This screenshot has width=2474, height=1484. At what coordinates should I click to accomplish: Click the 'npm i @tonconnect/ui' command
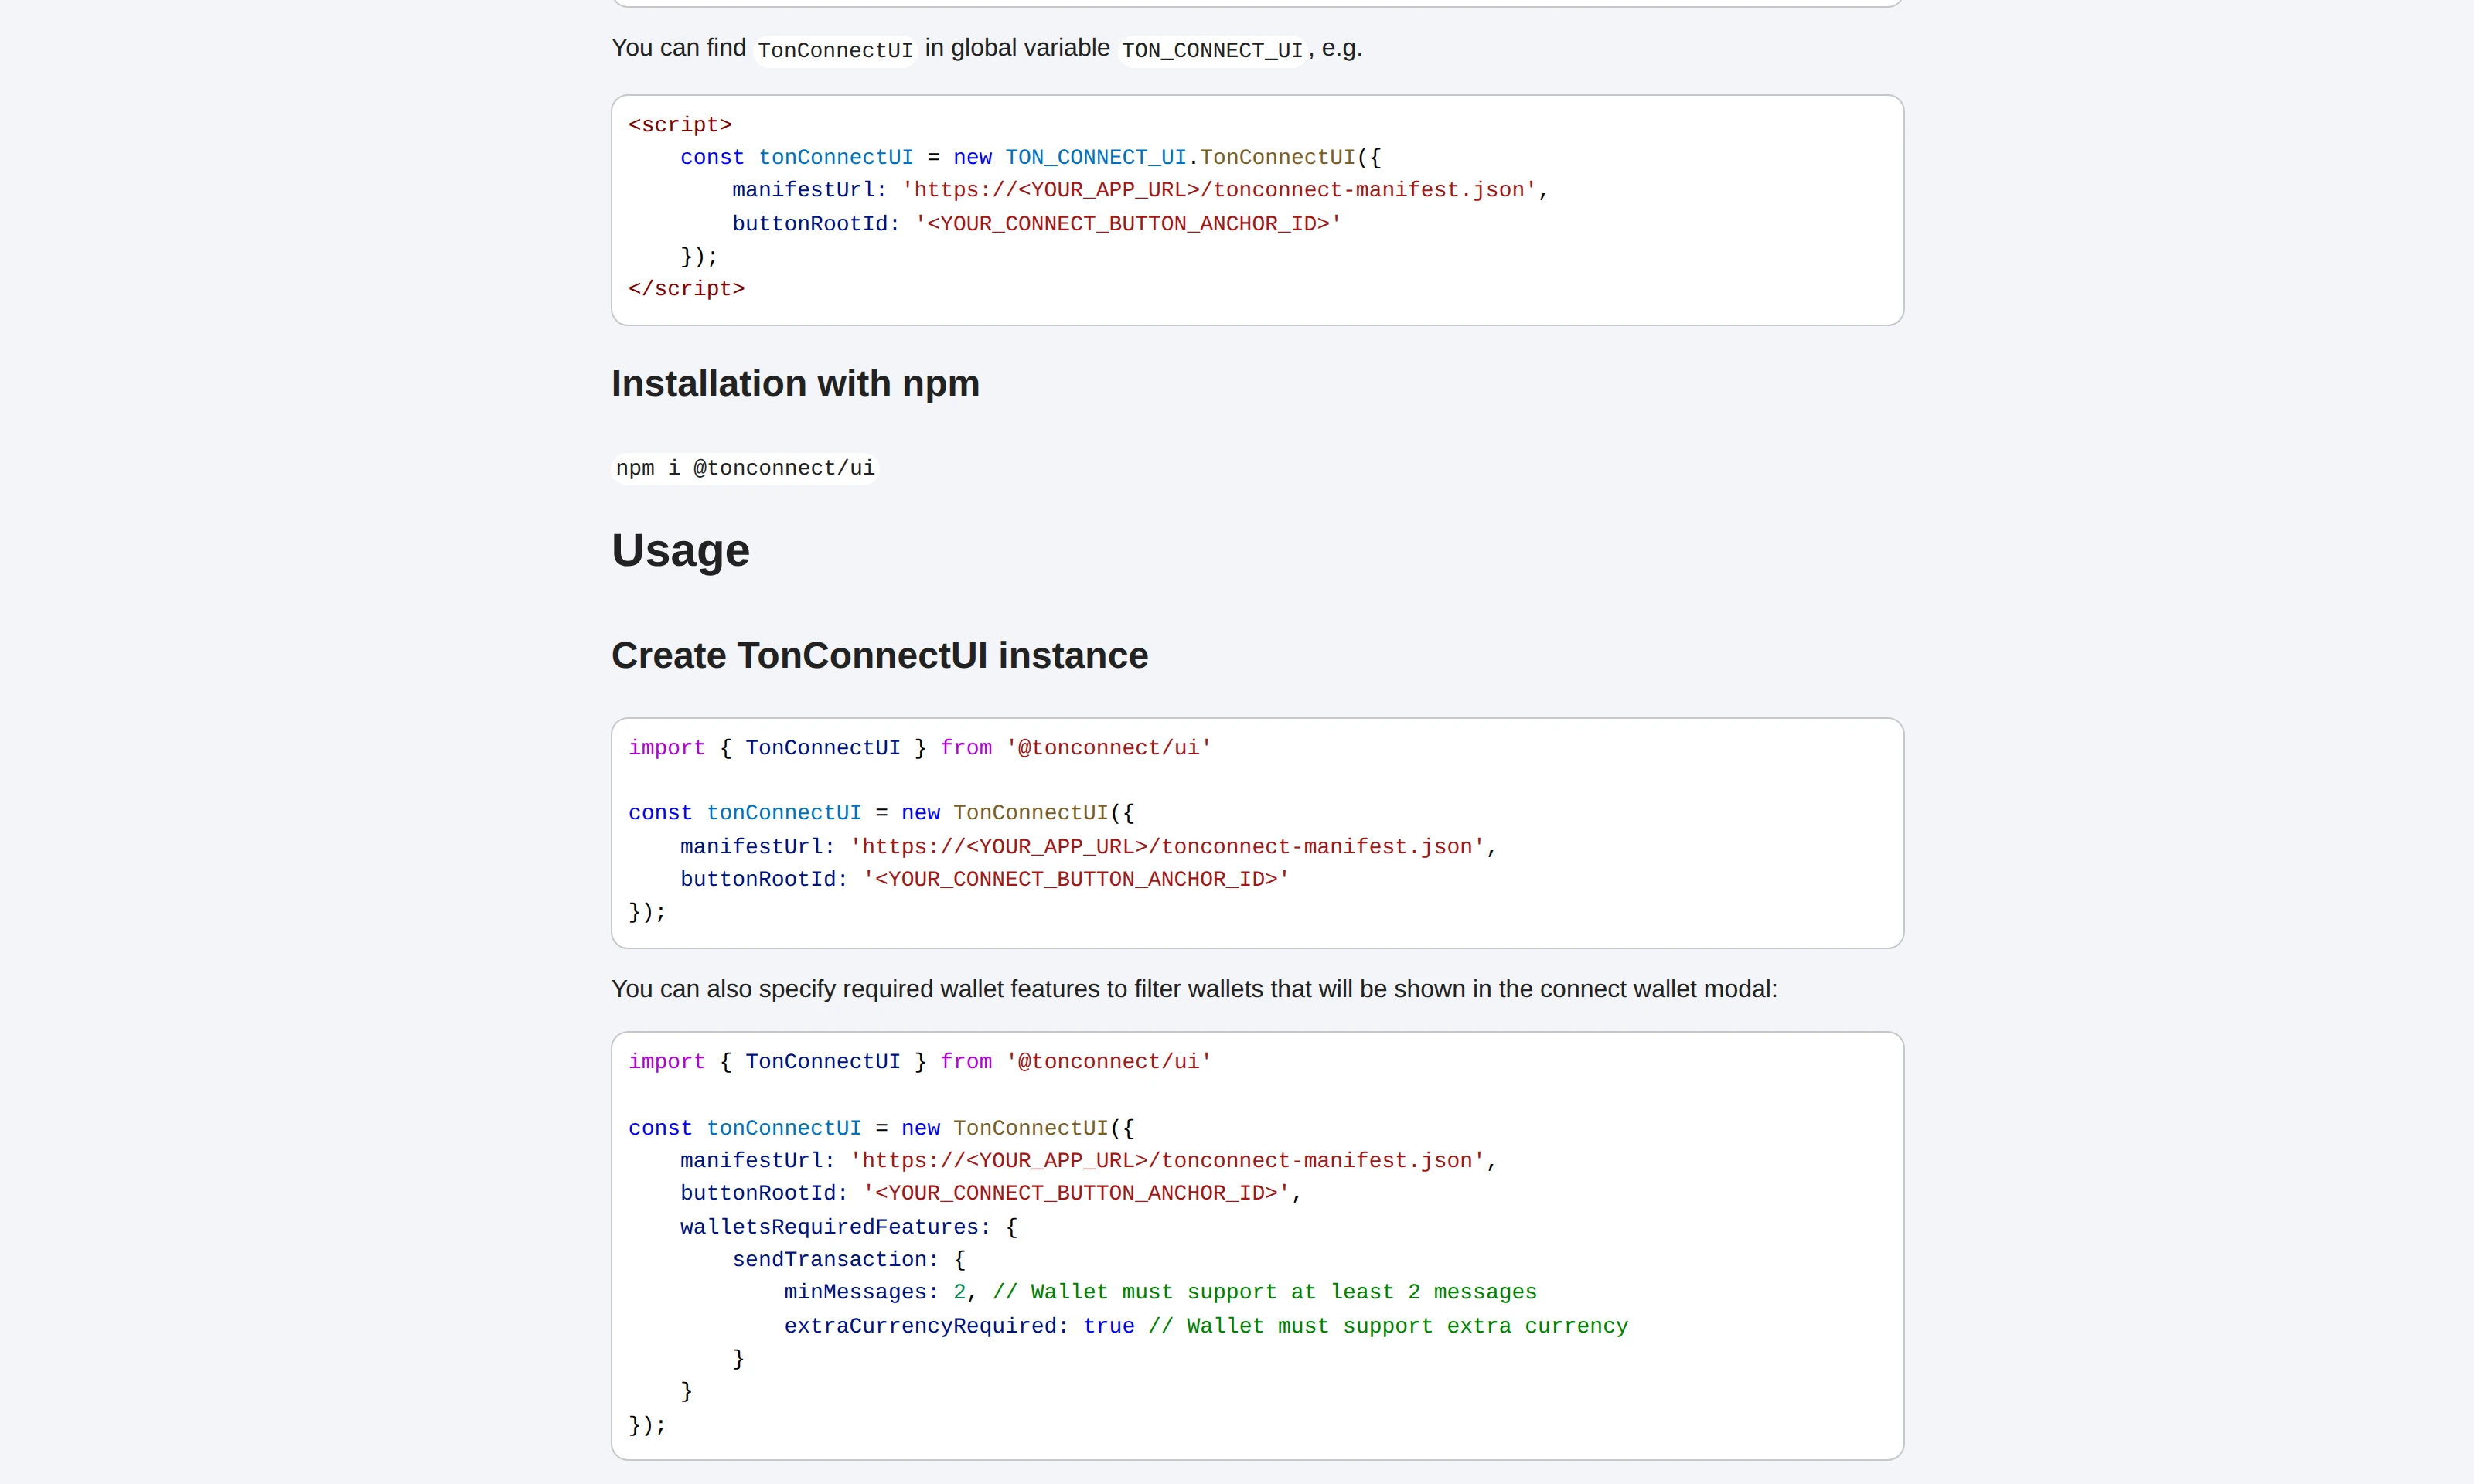745,468
